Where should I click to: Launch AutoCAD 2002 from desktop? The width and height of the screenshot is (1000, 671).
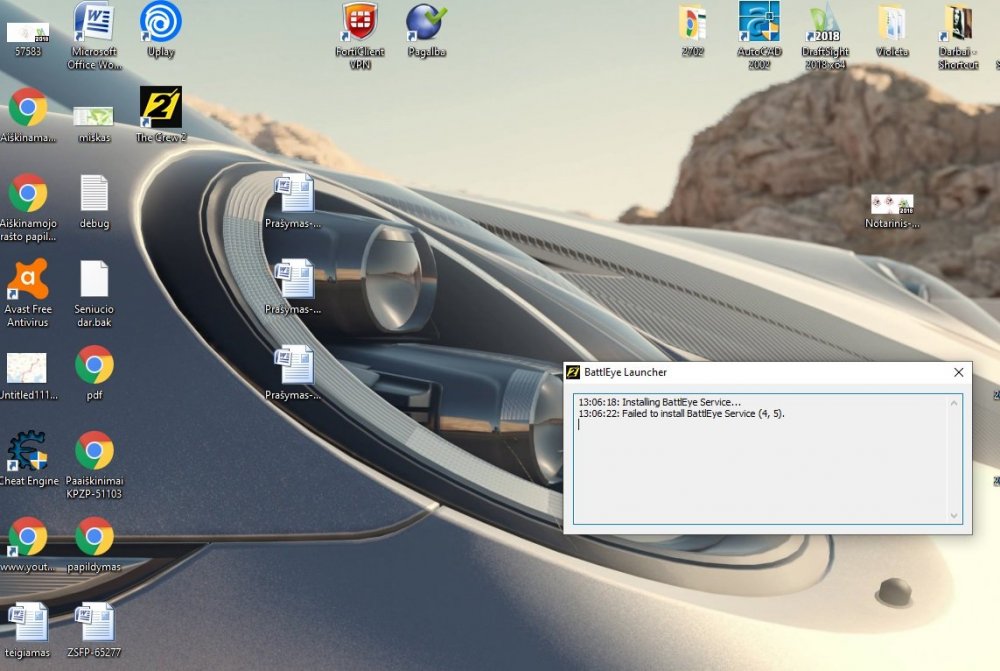[759, 22]
